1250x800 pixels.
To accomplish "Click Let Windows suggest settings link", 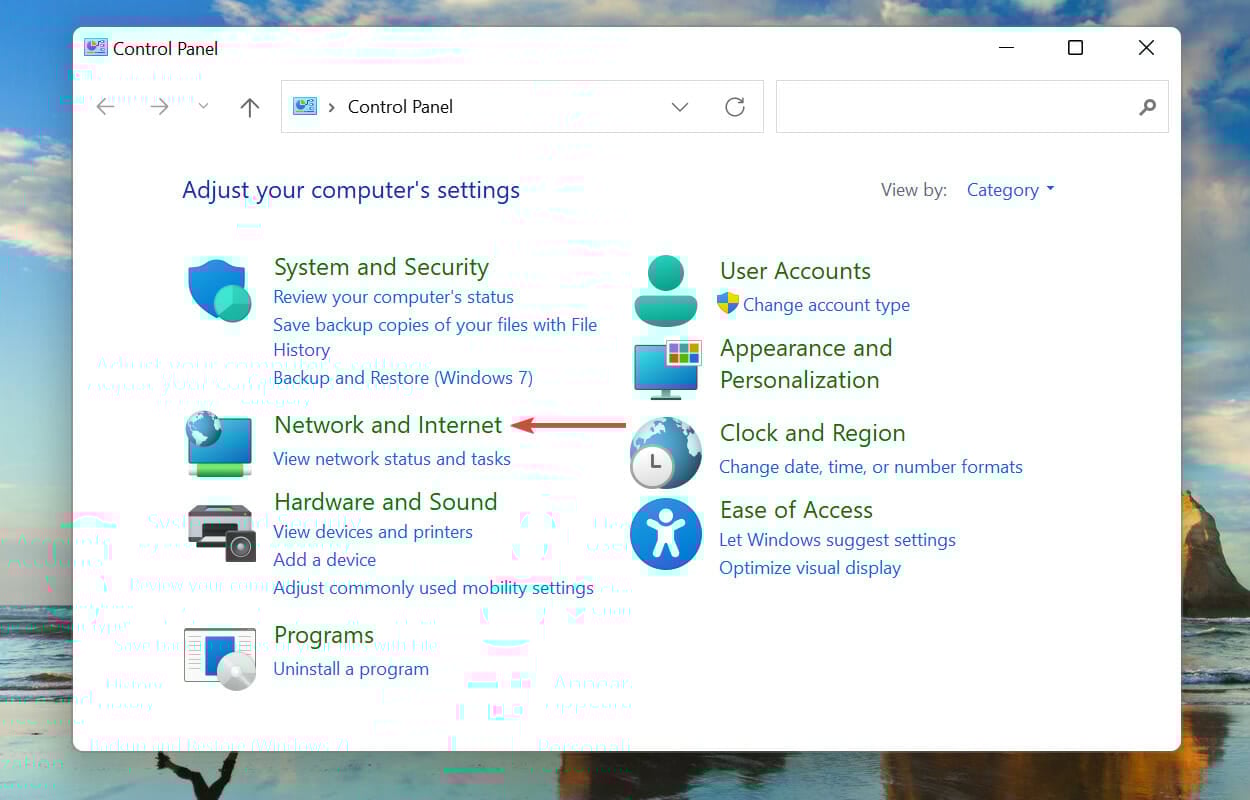I will click(x=837, y=540).
